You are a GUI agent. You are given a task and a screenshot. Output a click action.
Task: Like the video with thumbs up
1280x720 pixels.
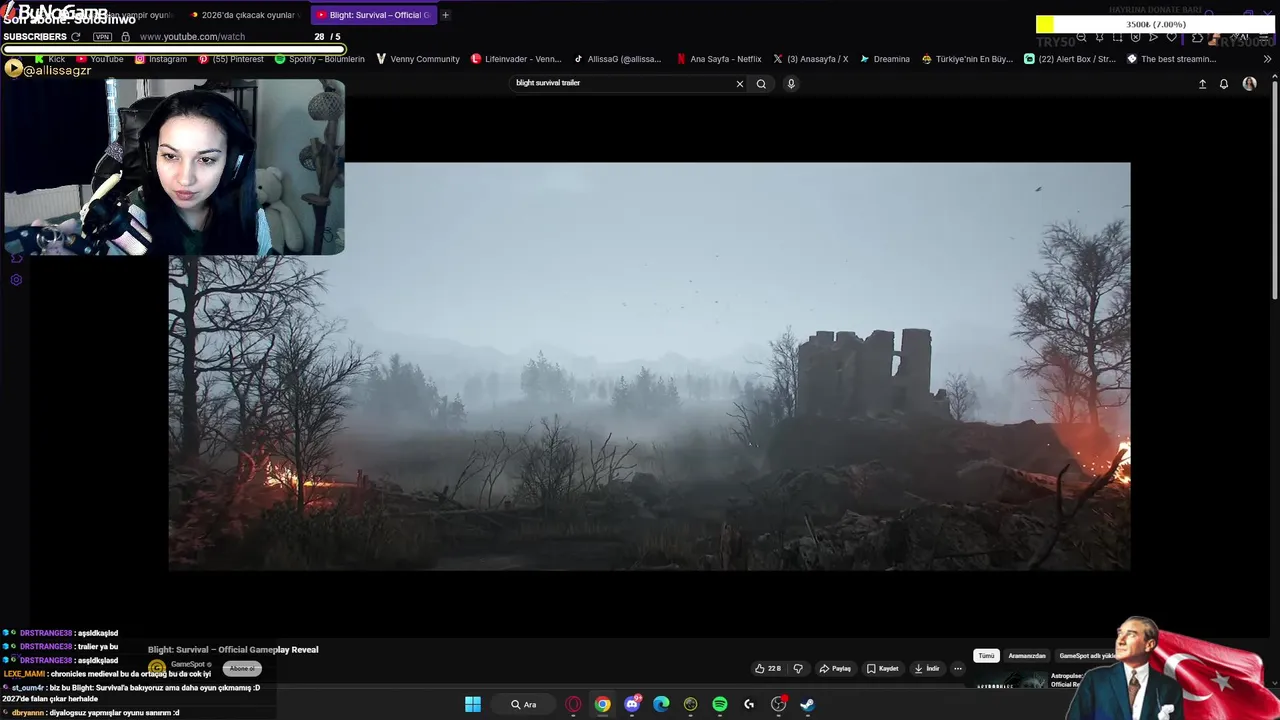768,668
